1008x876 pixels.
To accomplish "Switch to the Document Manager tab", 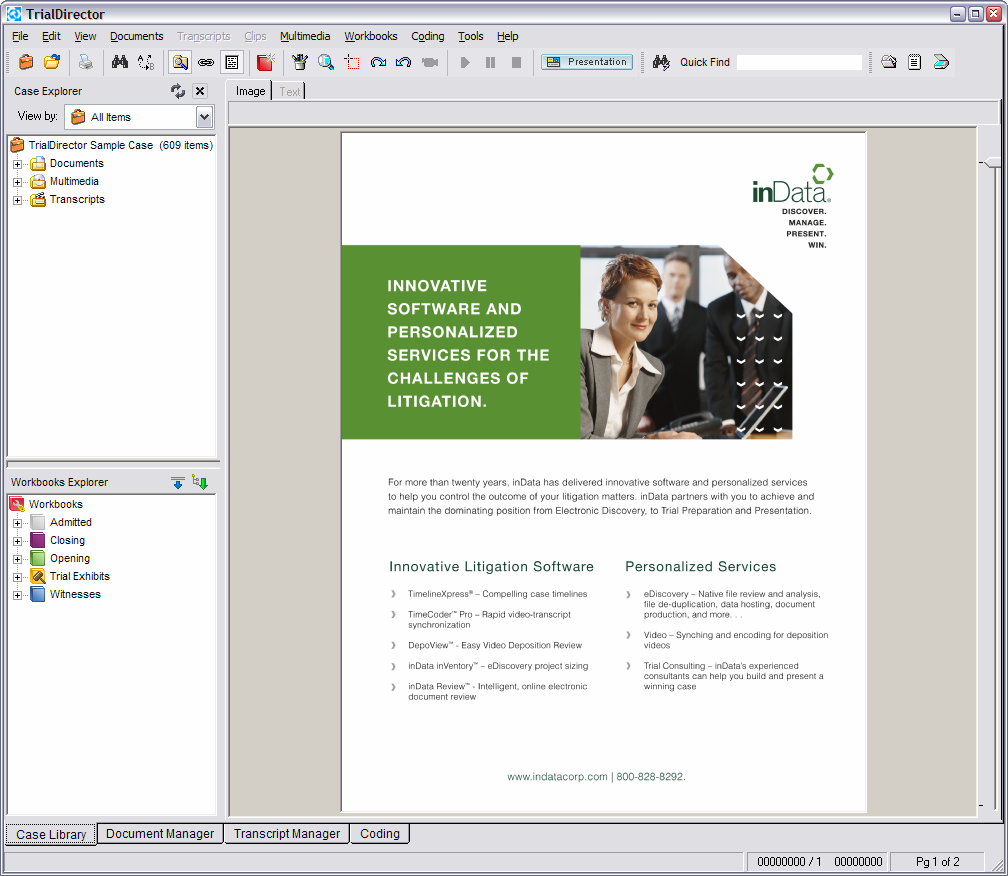I will coord(160,834).
